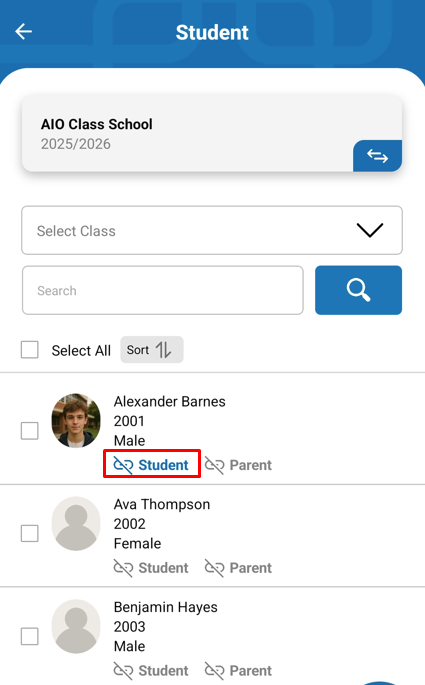Click the 2025/2026 school year text
This screenshot has height=685, width=425.
pos(76,144)
